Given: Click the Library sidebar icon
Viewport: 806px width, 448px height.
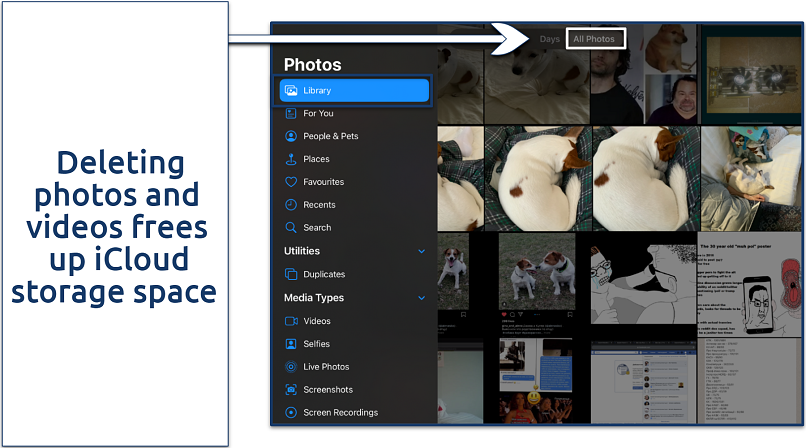Looking at the screenshot, I should tap(291, 90).
